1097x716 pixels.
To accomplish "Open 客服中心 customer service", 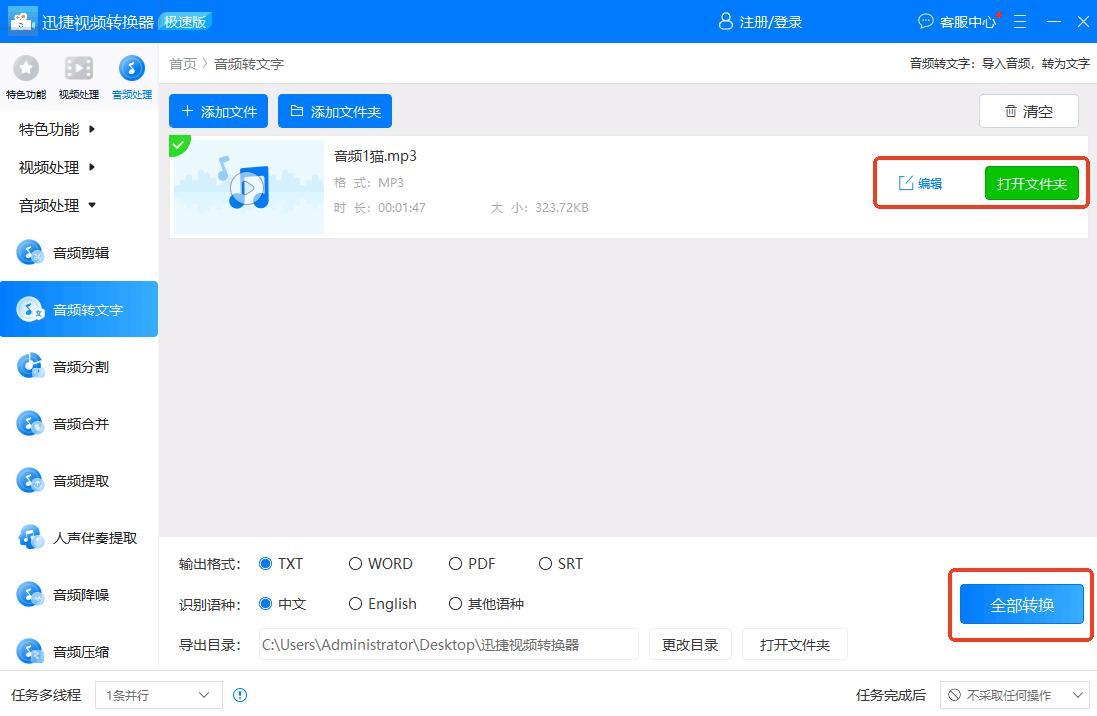I will click(958, 21).
